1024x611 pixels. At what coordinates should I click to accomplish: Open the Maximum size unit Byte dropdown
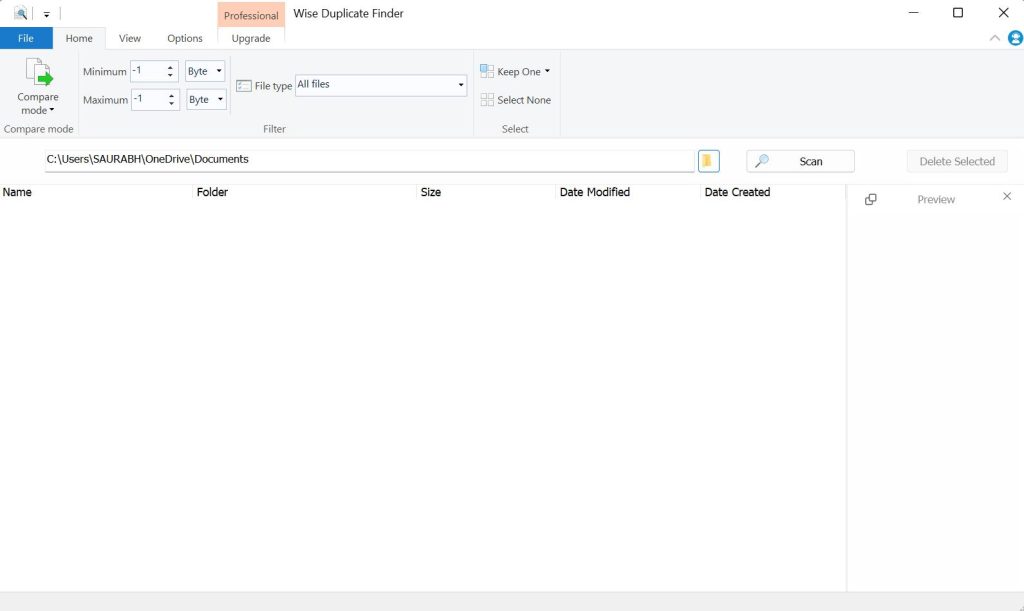pos(206,99)
